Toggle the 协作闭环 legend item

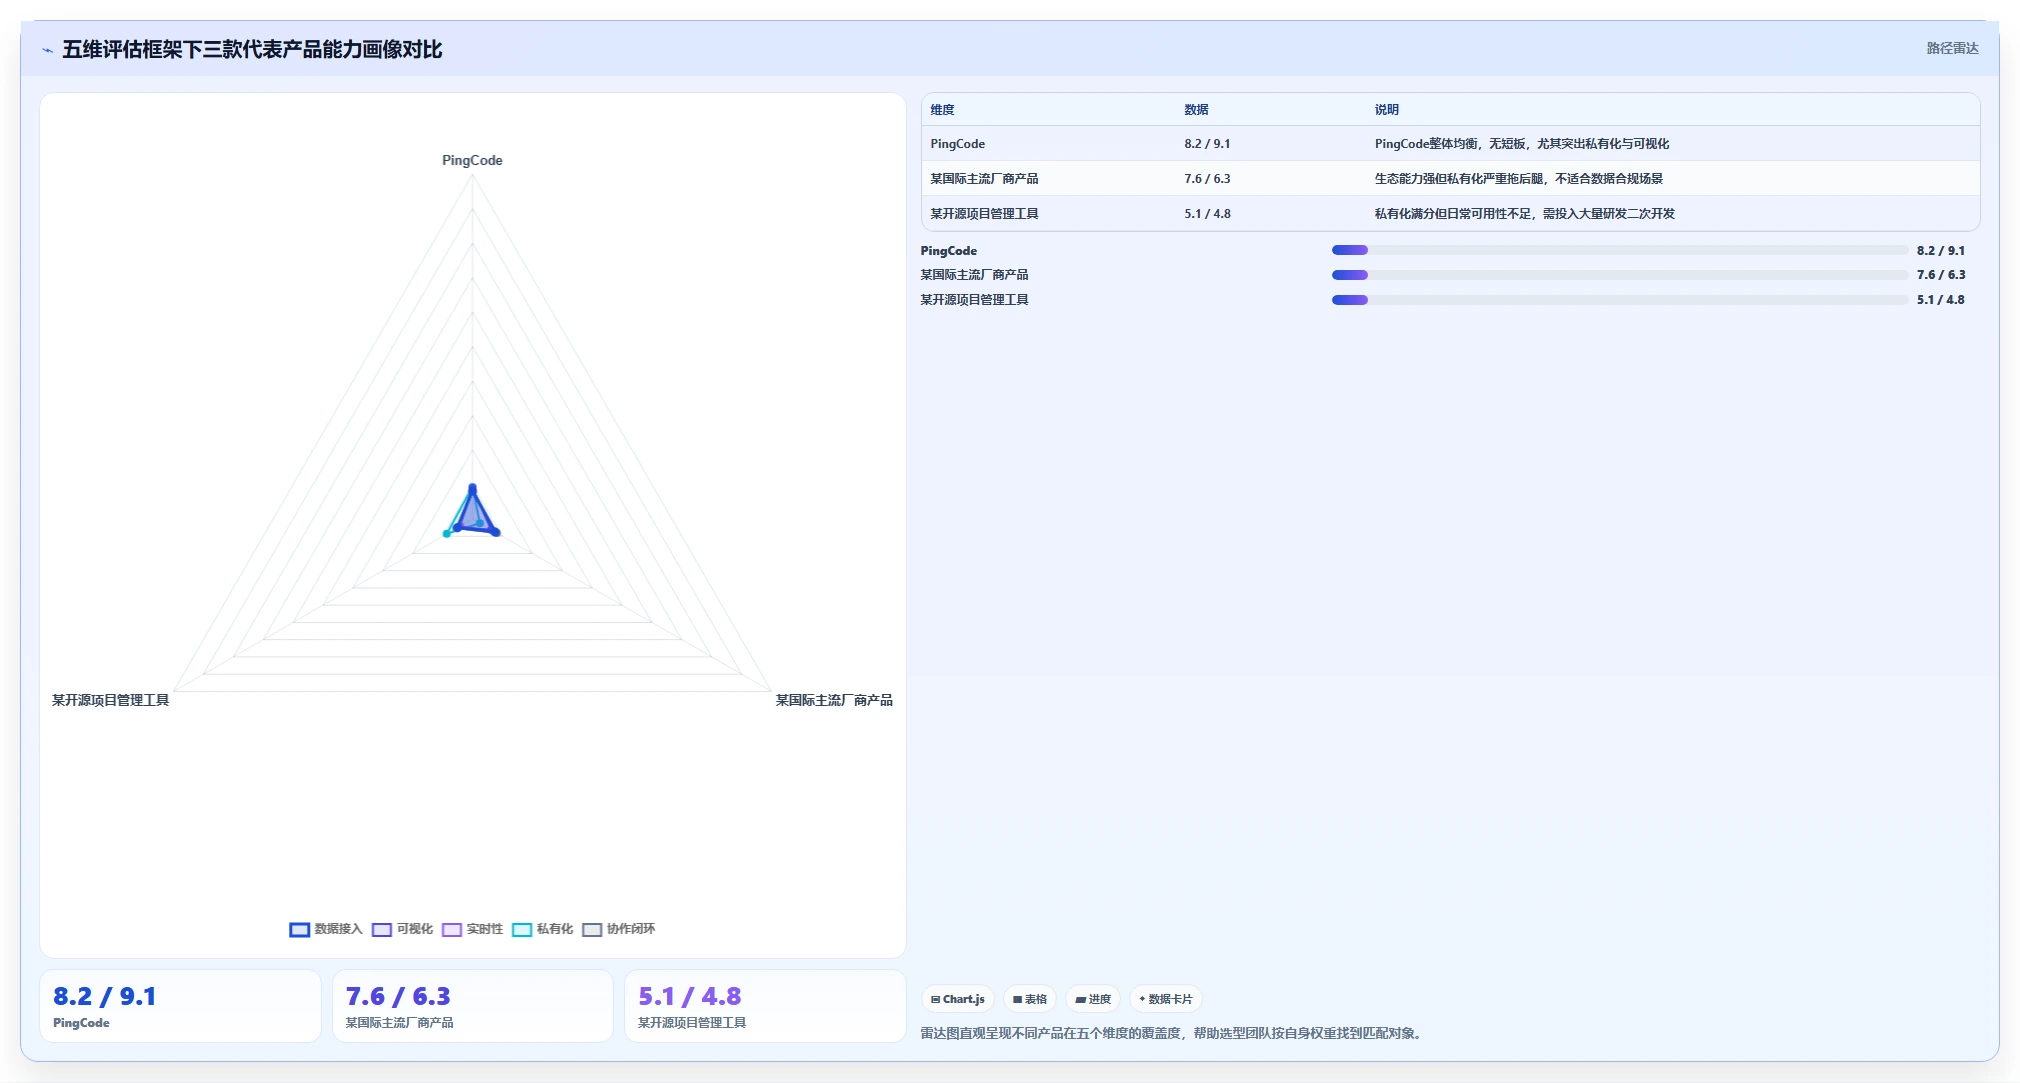pos(618,929)
